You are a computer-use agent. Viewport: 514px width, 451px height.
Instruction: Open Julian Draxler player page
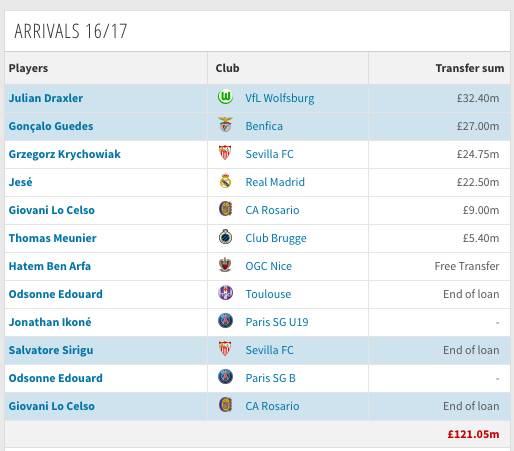click(x=46, y=98)
